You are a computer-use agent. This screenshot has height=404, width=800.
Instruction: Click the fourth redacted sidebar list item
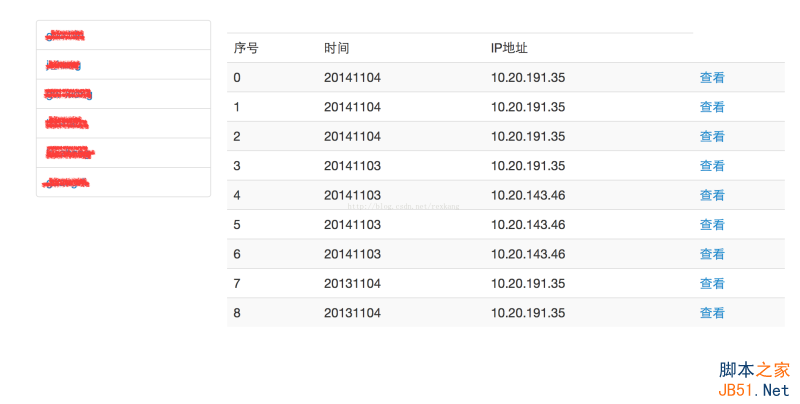point(67,124)
